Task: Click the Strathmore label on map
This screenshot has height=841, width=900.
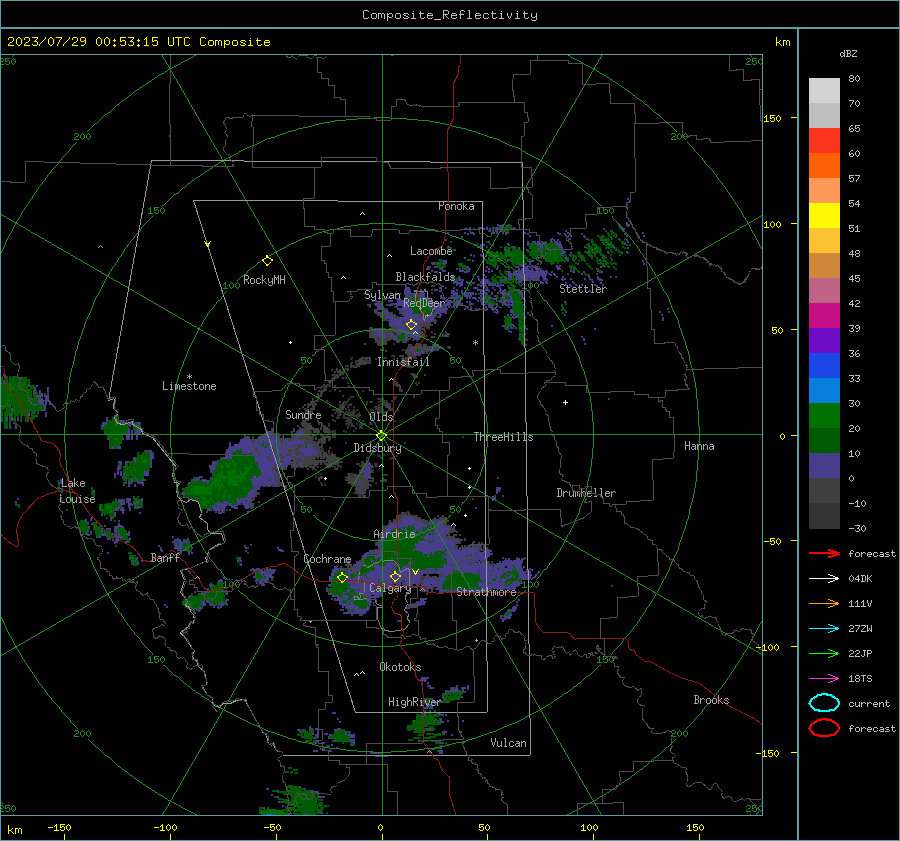Action: [486, 592]
